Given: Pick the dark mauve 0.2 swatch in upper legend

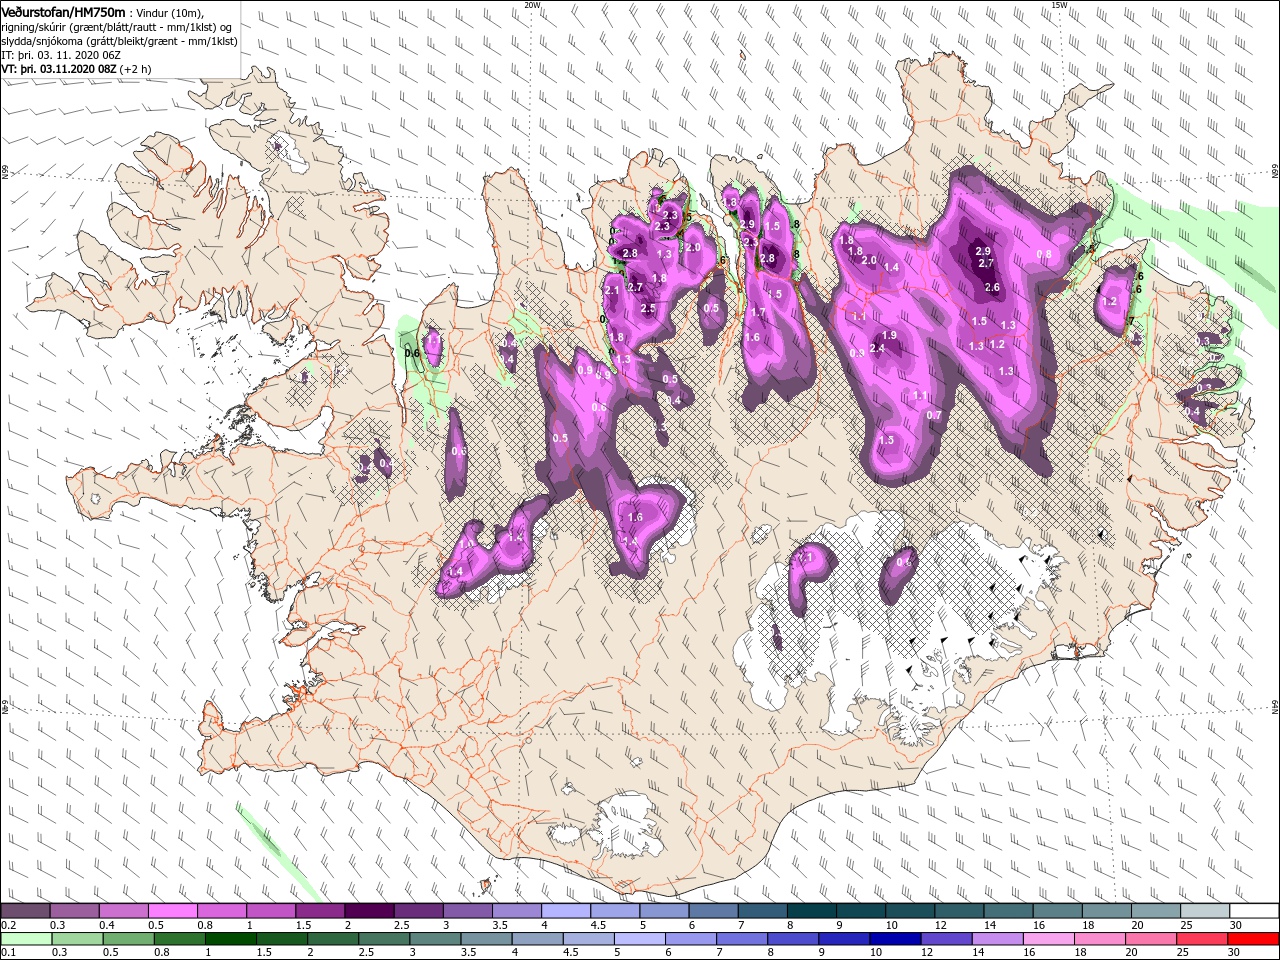Looking at the screenshot, I should coord(25,911).
